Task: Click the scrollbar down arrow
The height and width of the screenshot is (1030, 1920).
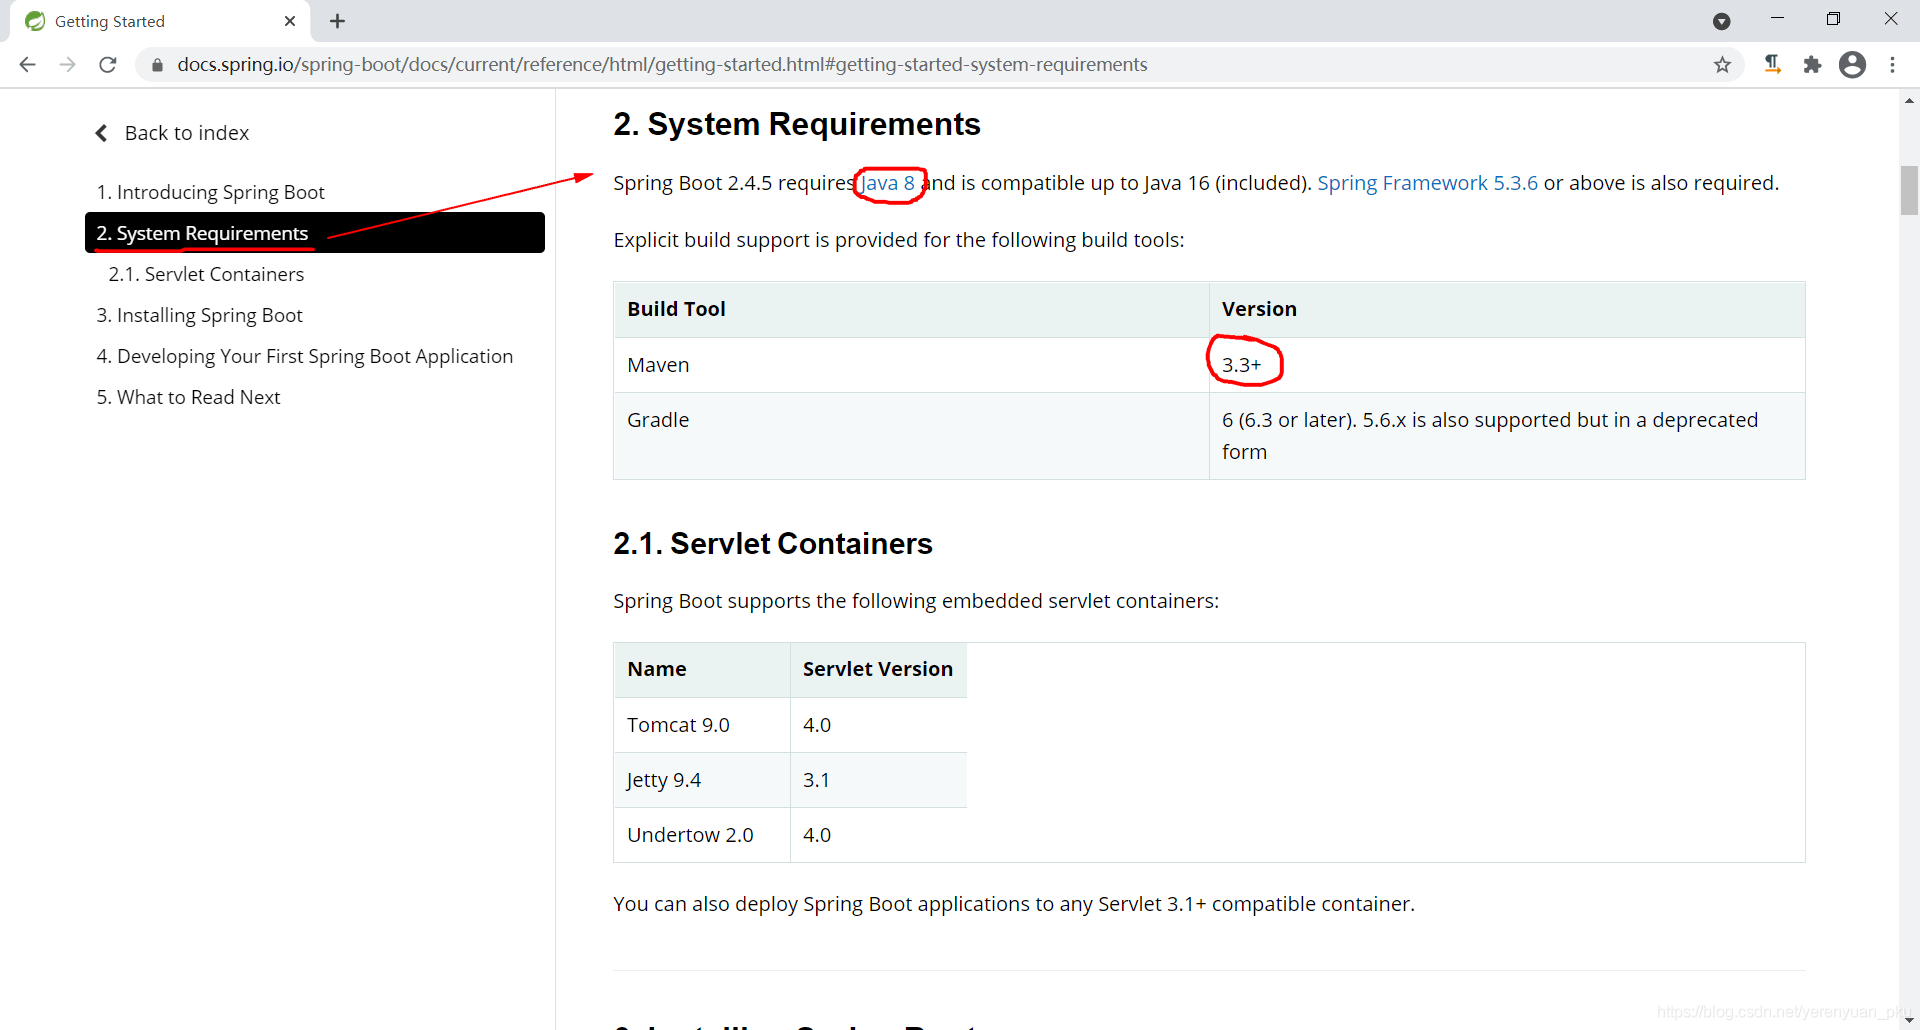Action: coord(1909,1020)
